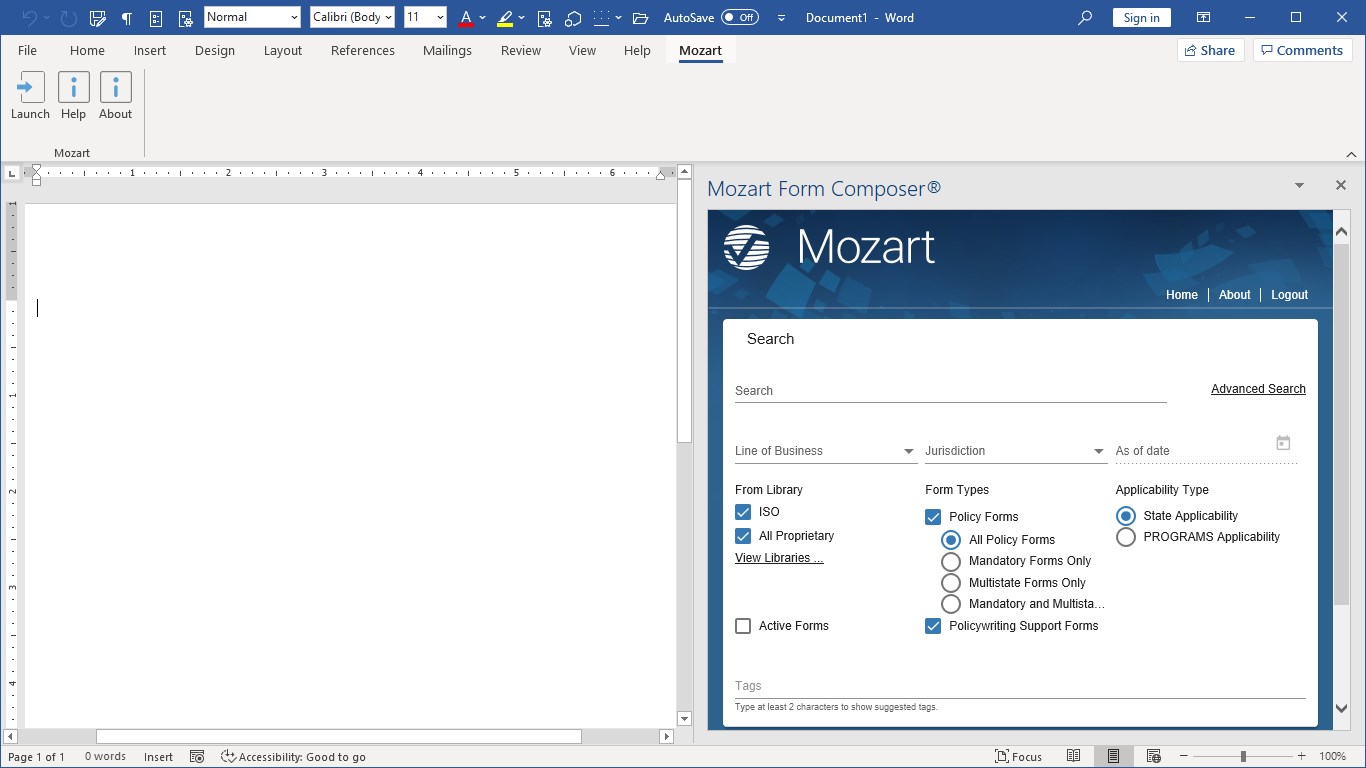Uncheck the ISO library checkbox
Screen dimensions: 1366x768
click(x=743, y=512)
